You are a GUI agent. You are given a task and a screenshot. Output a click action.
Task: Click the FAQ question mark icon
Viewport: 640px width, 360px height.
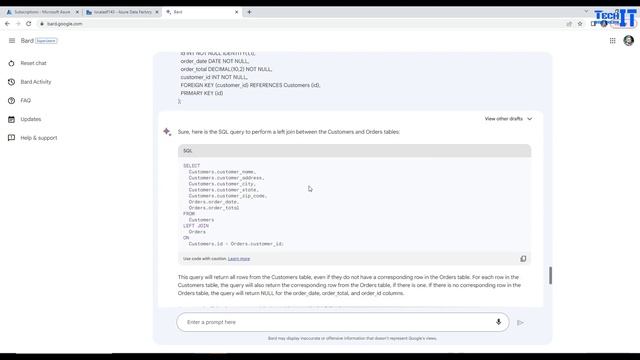coord(11,100)
